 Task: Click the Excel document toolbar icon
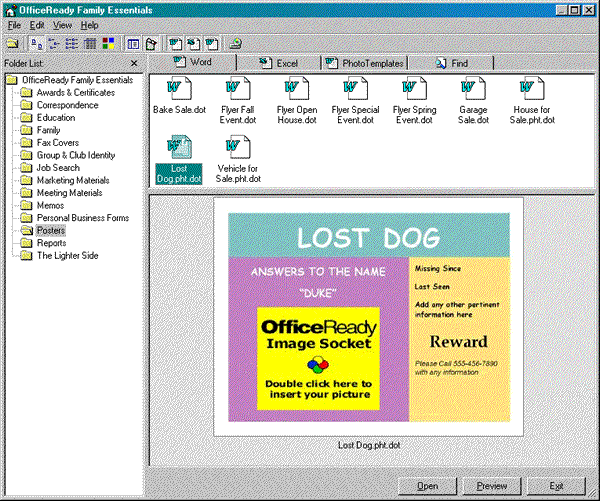(x=193, y=44)
